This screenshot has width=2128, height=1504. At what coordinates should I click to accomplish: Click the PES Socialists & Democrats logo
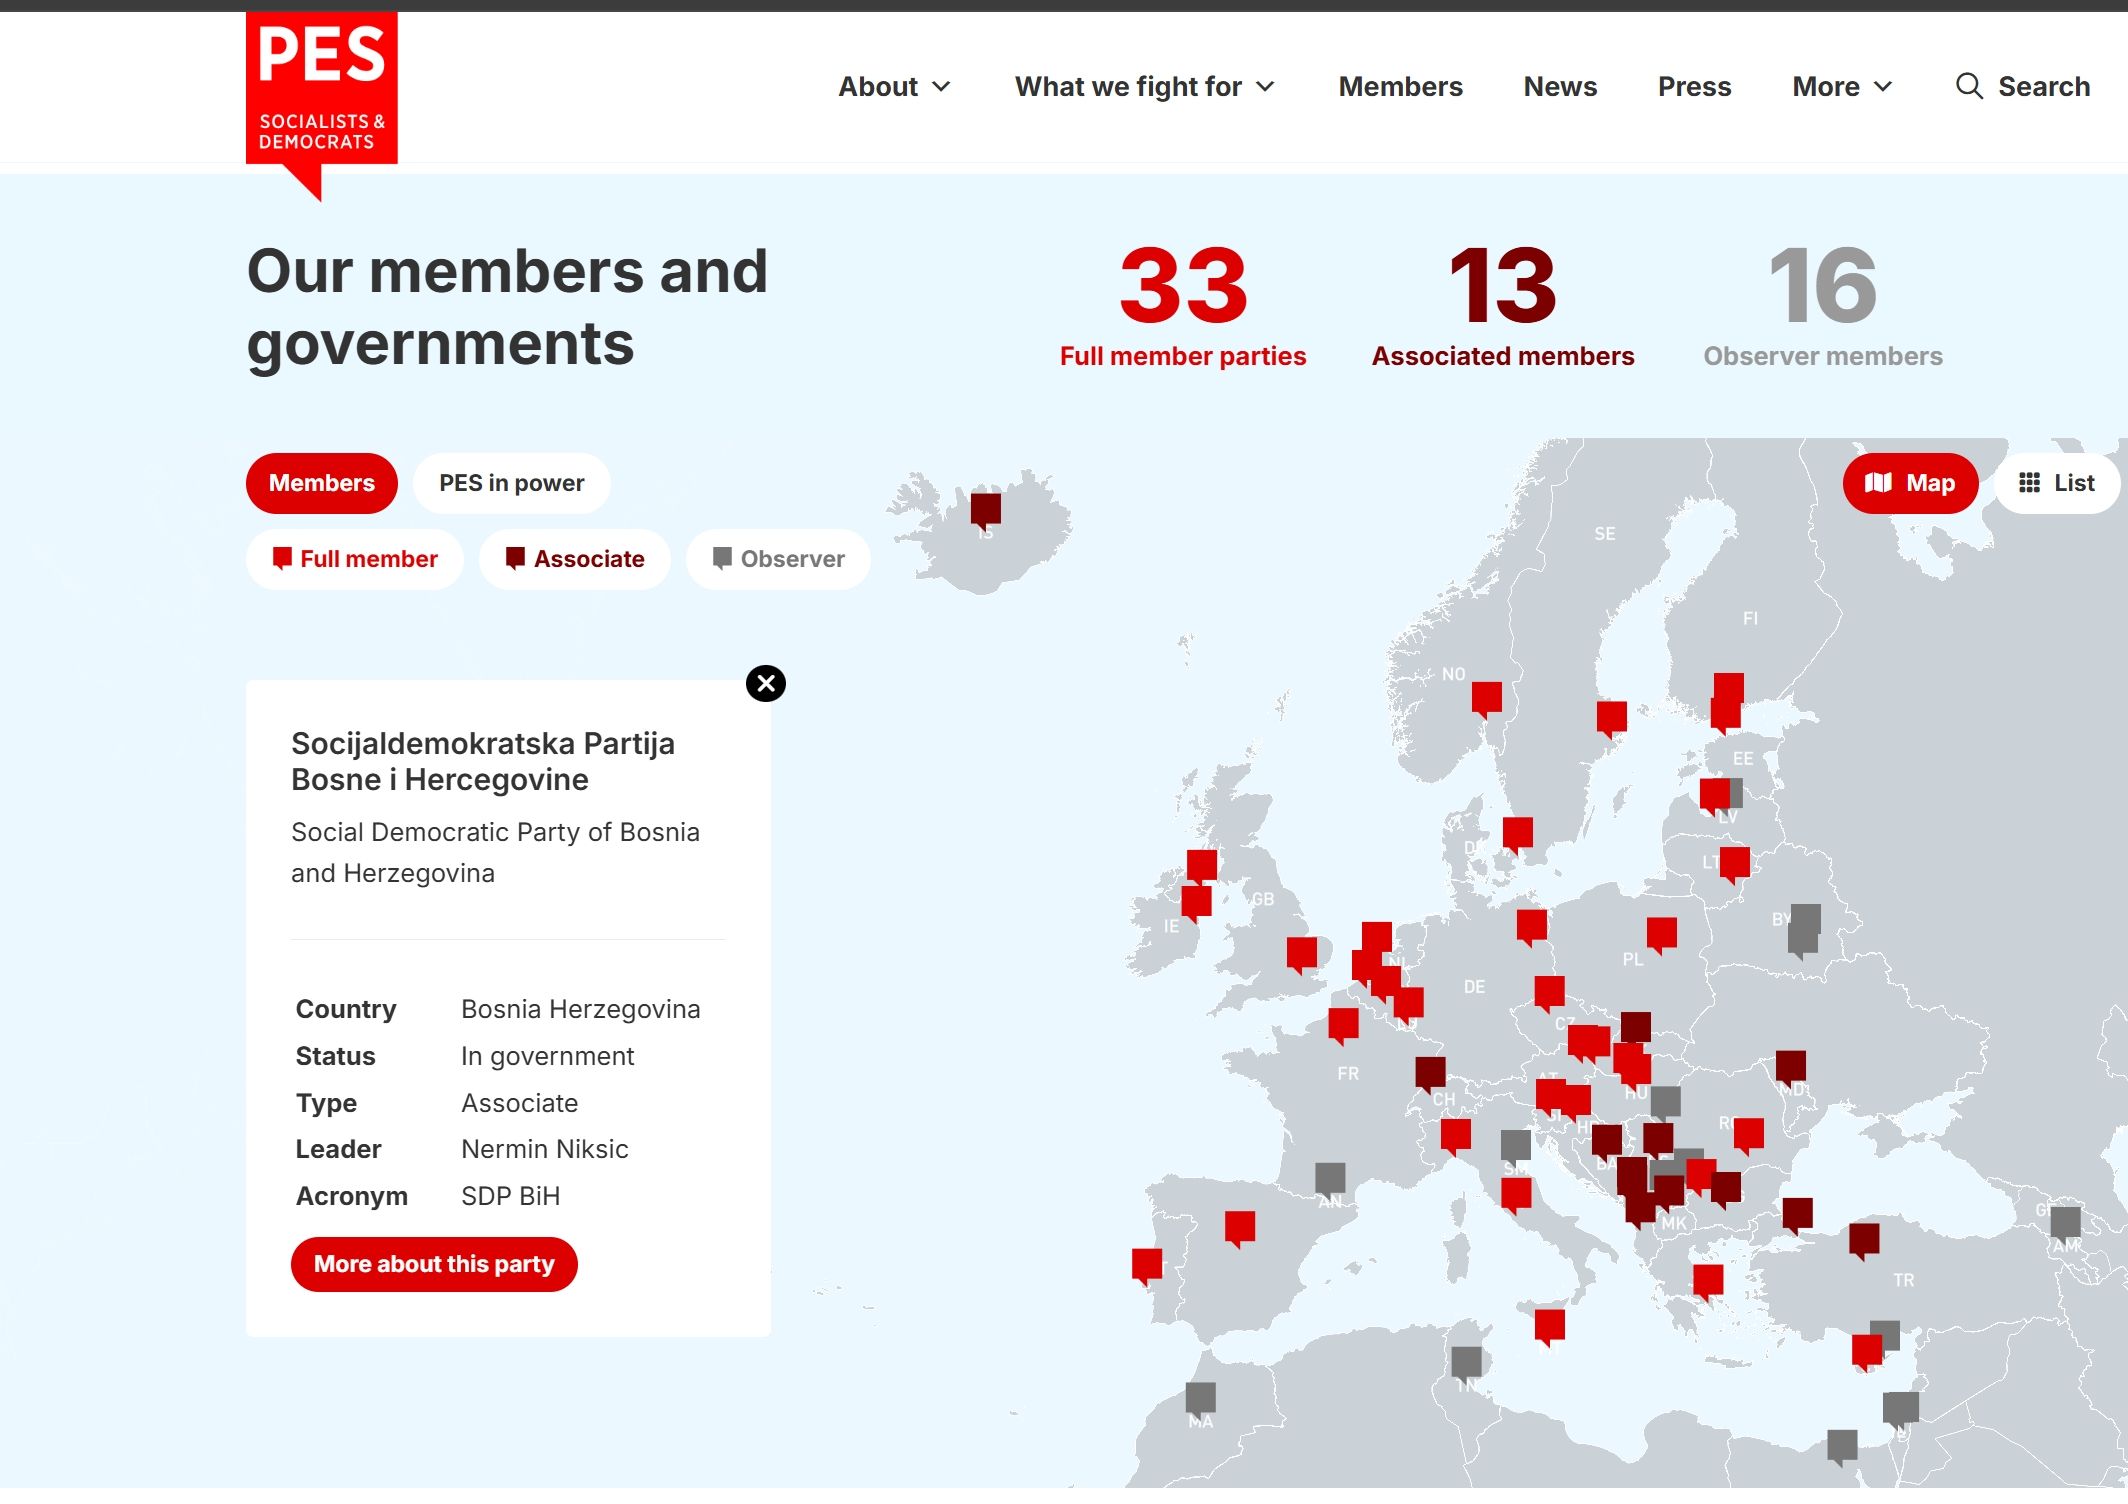coord(321,88)
